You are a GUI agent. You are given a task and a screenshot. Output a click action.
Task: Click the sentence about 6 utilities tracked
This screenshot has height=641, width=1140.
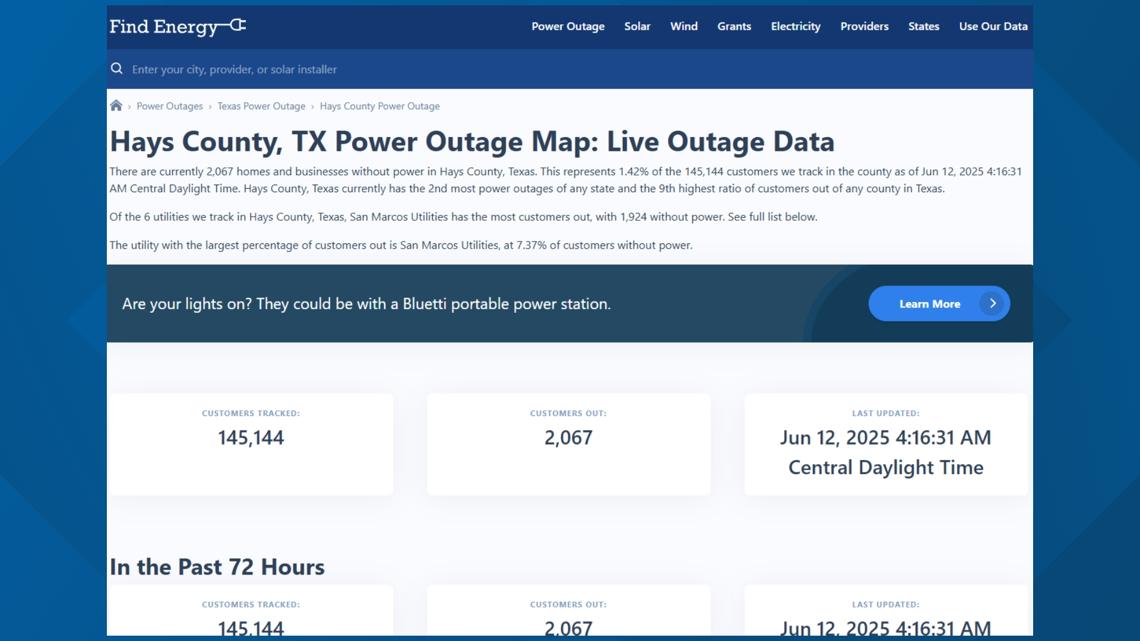[463, 217]
